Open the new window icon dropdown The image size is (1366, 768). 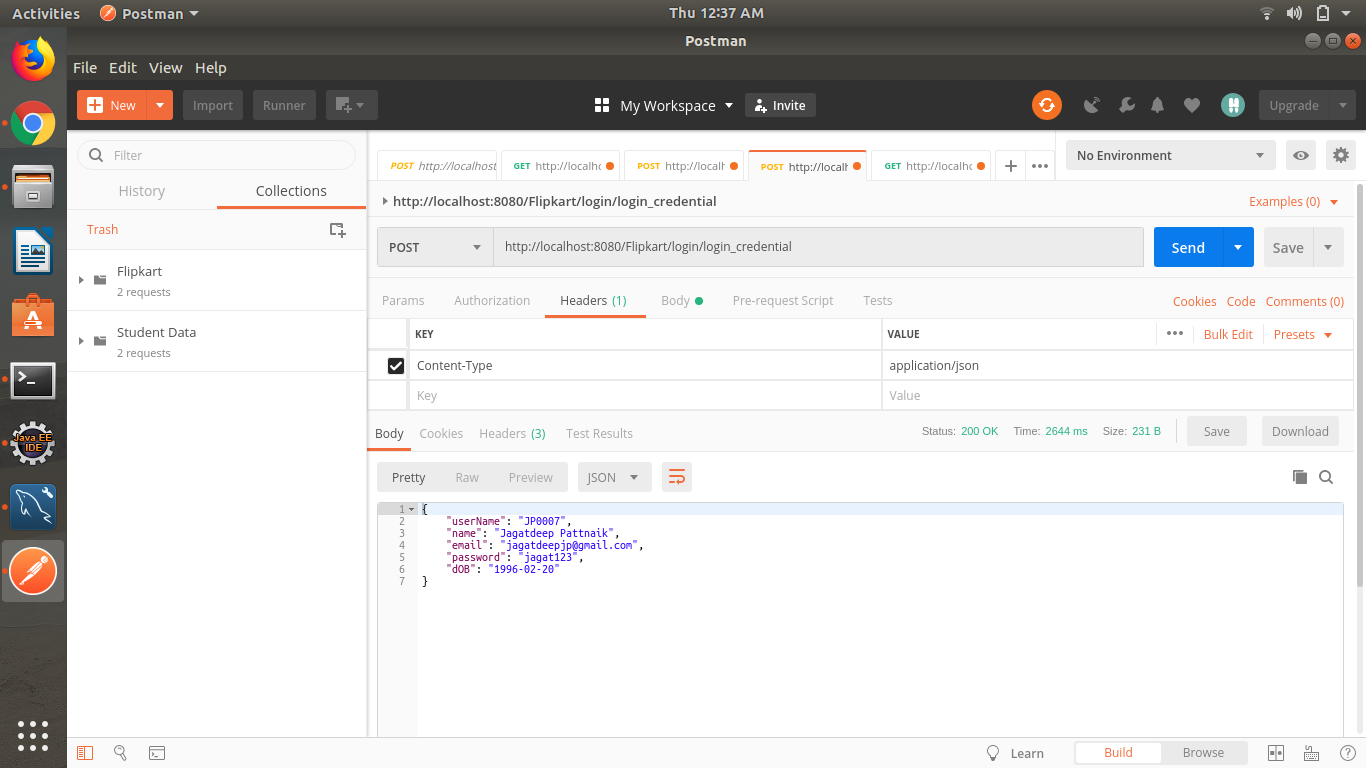(350, 105)
